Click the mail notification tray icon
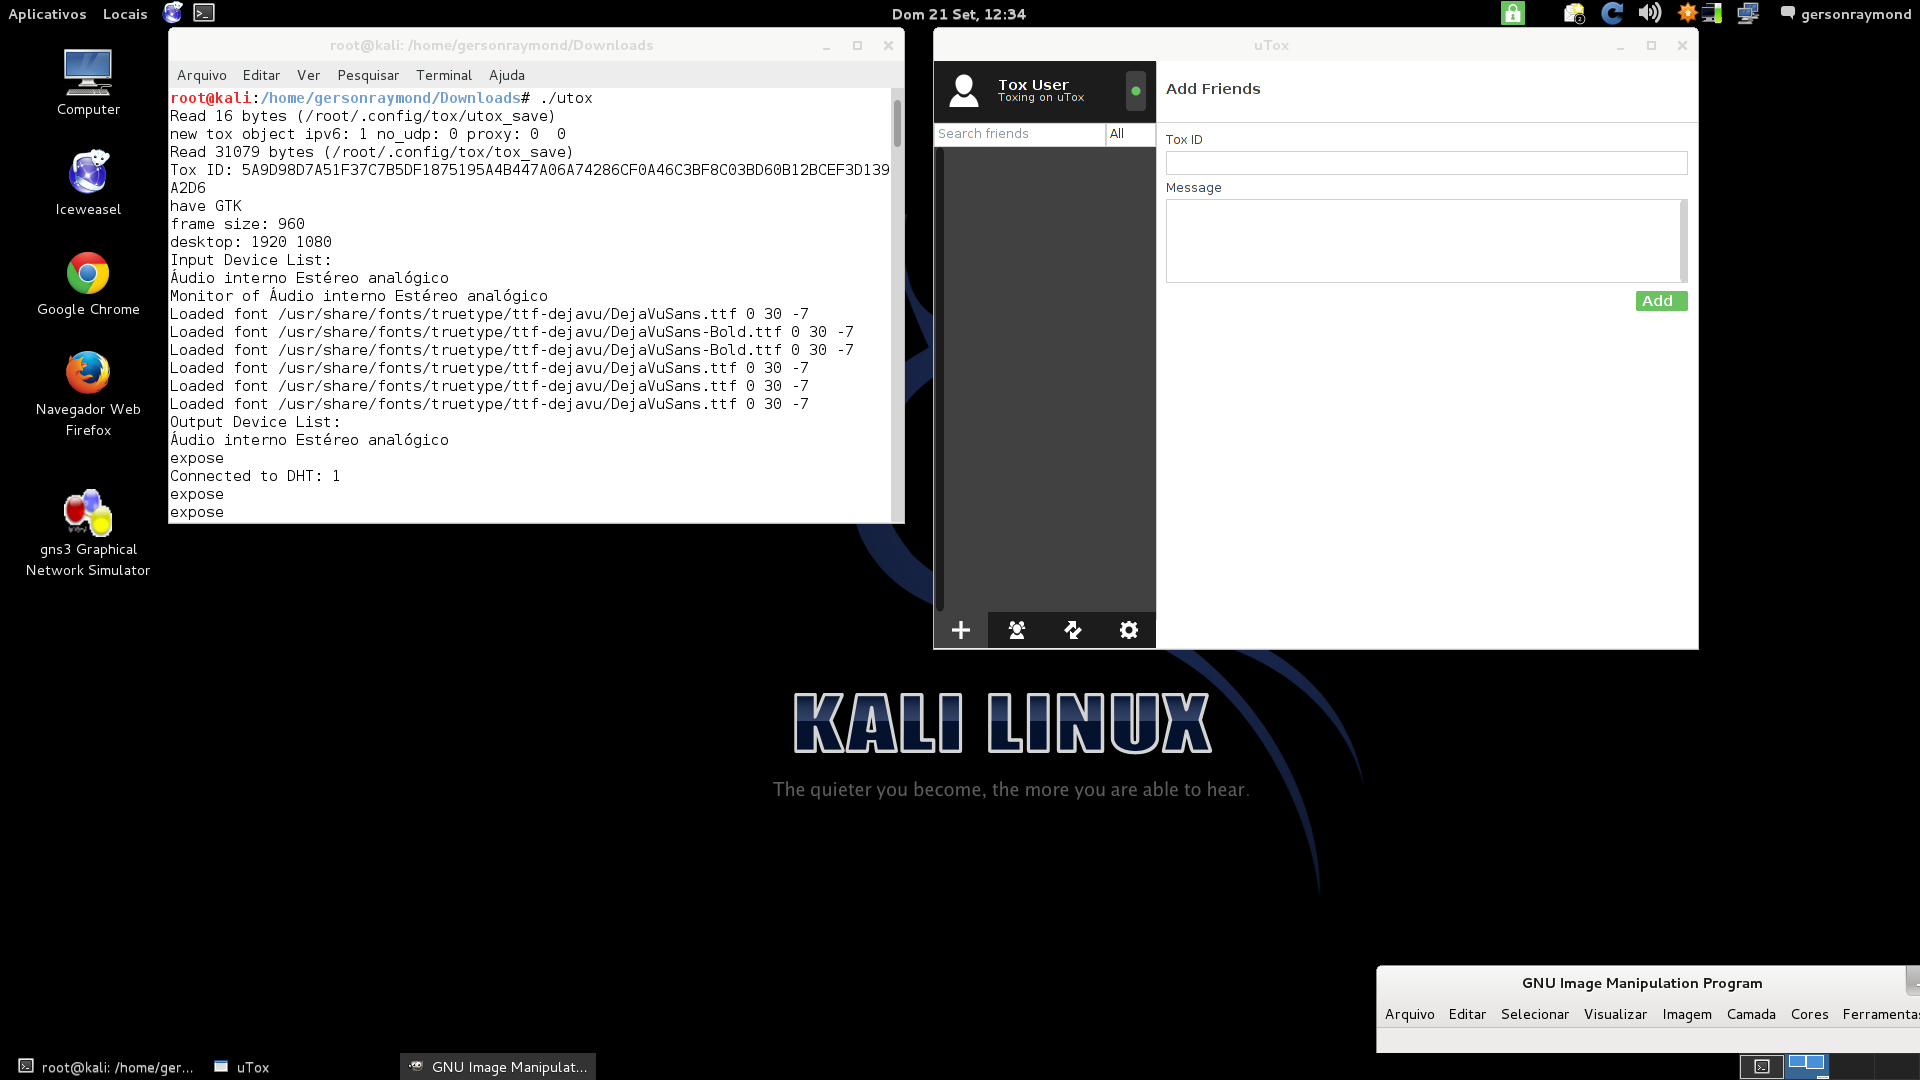This screenshot has height=1080, width=1920. point(1574,13)
